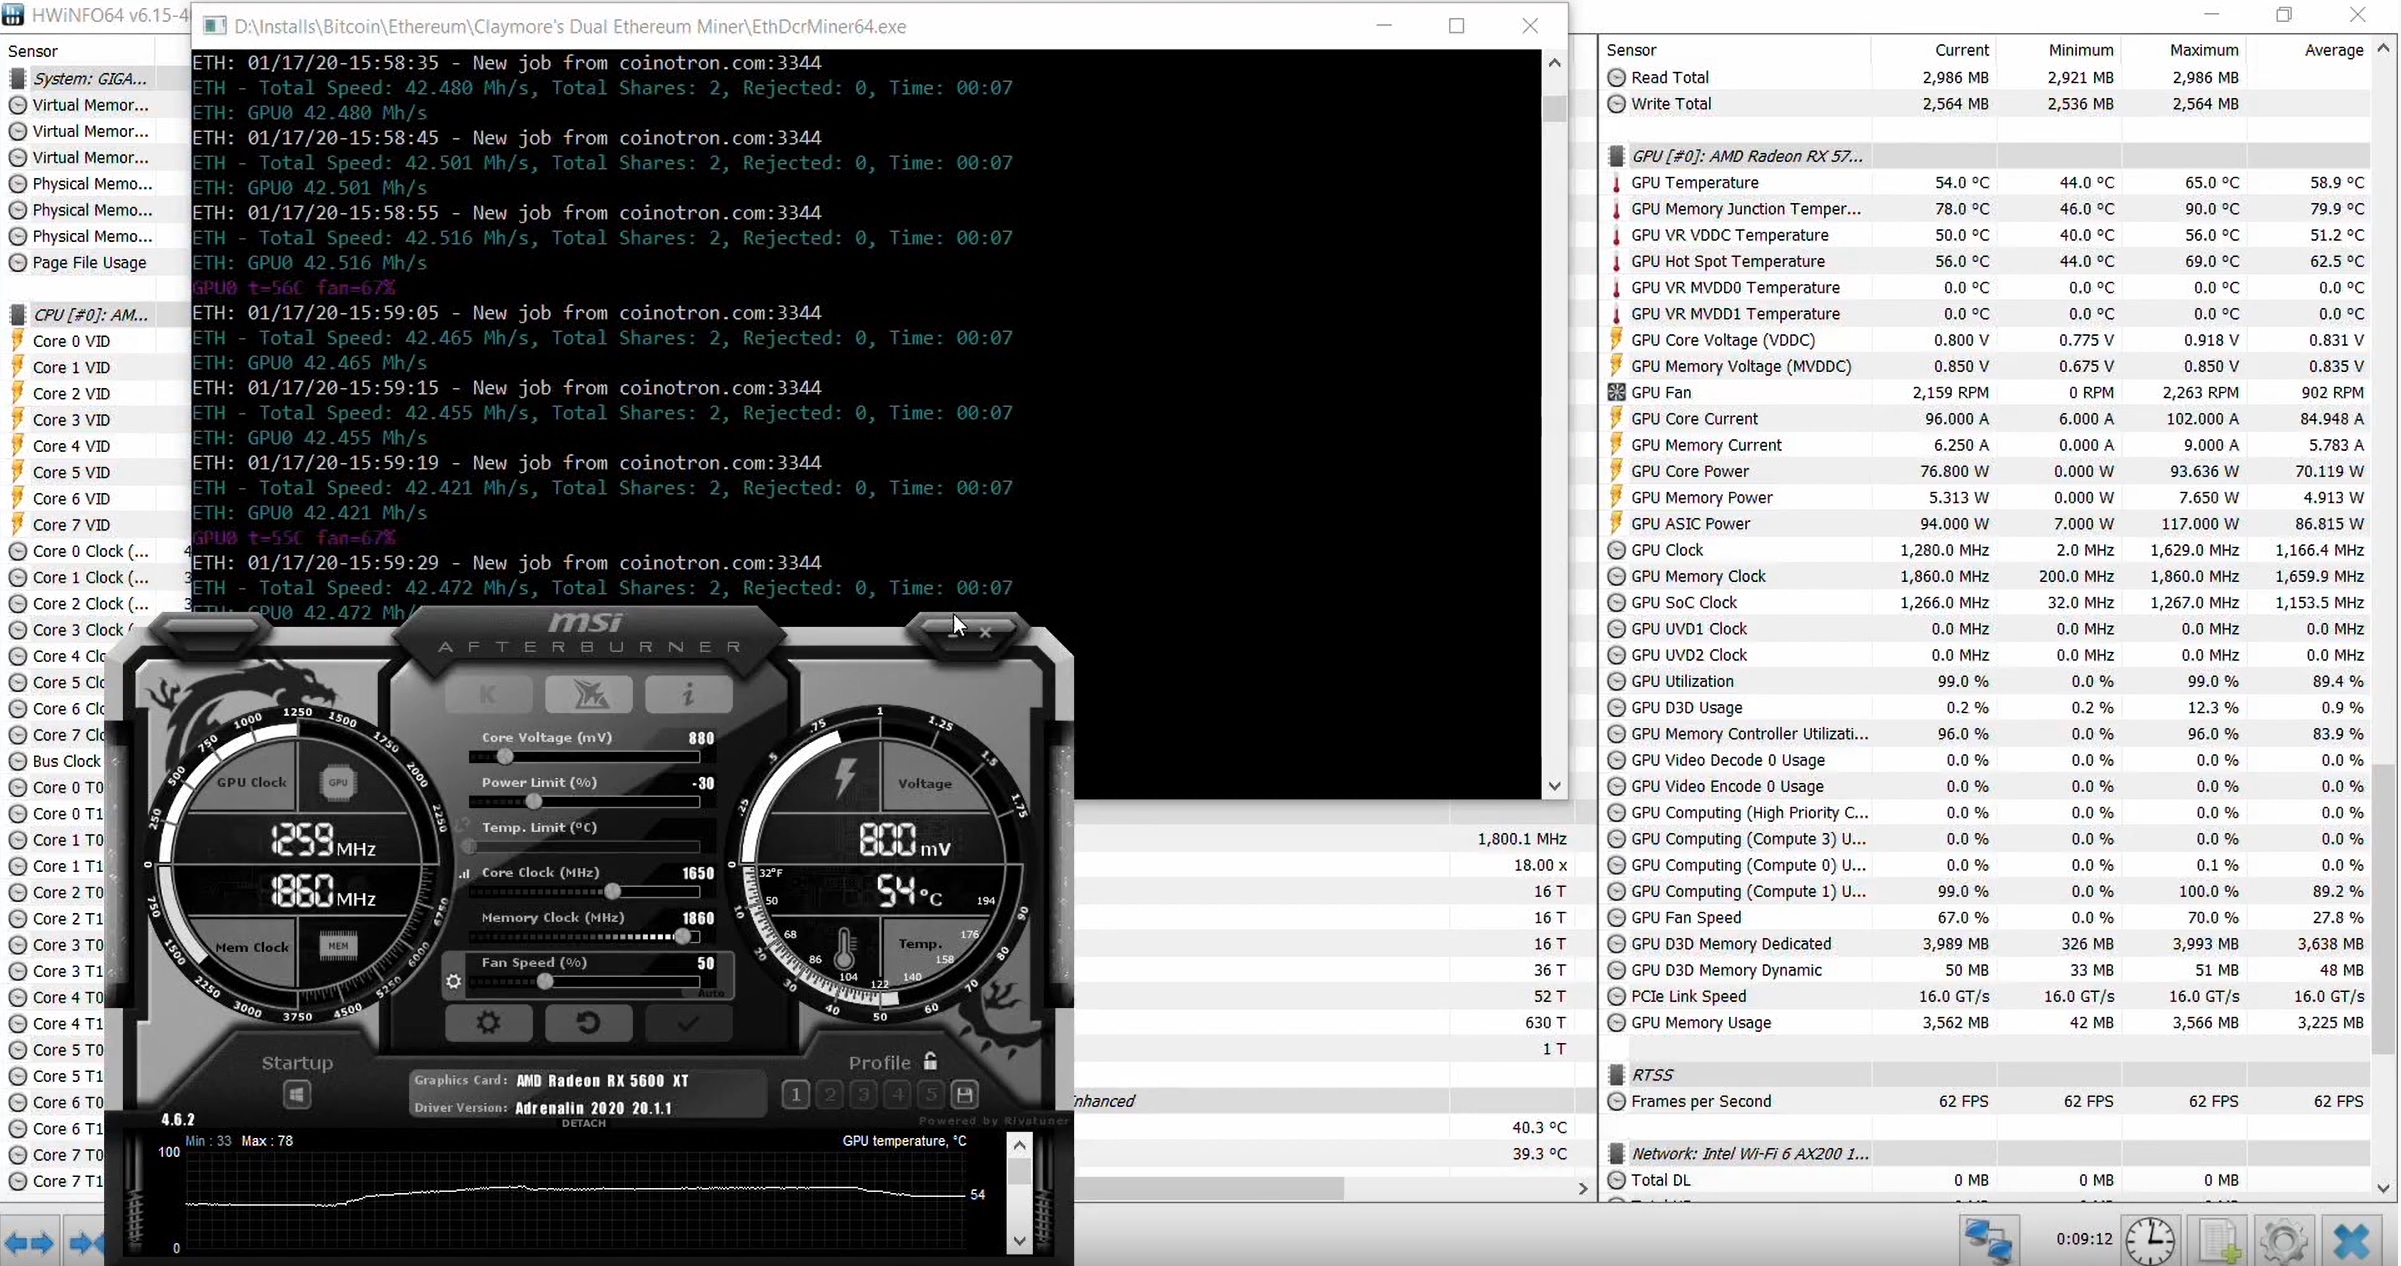Save current Afterburner profile with floppy icon
2401x1266 pixels.
click(964, 1095)
